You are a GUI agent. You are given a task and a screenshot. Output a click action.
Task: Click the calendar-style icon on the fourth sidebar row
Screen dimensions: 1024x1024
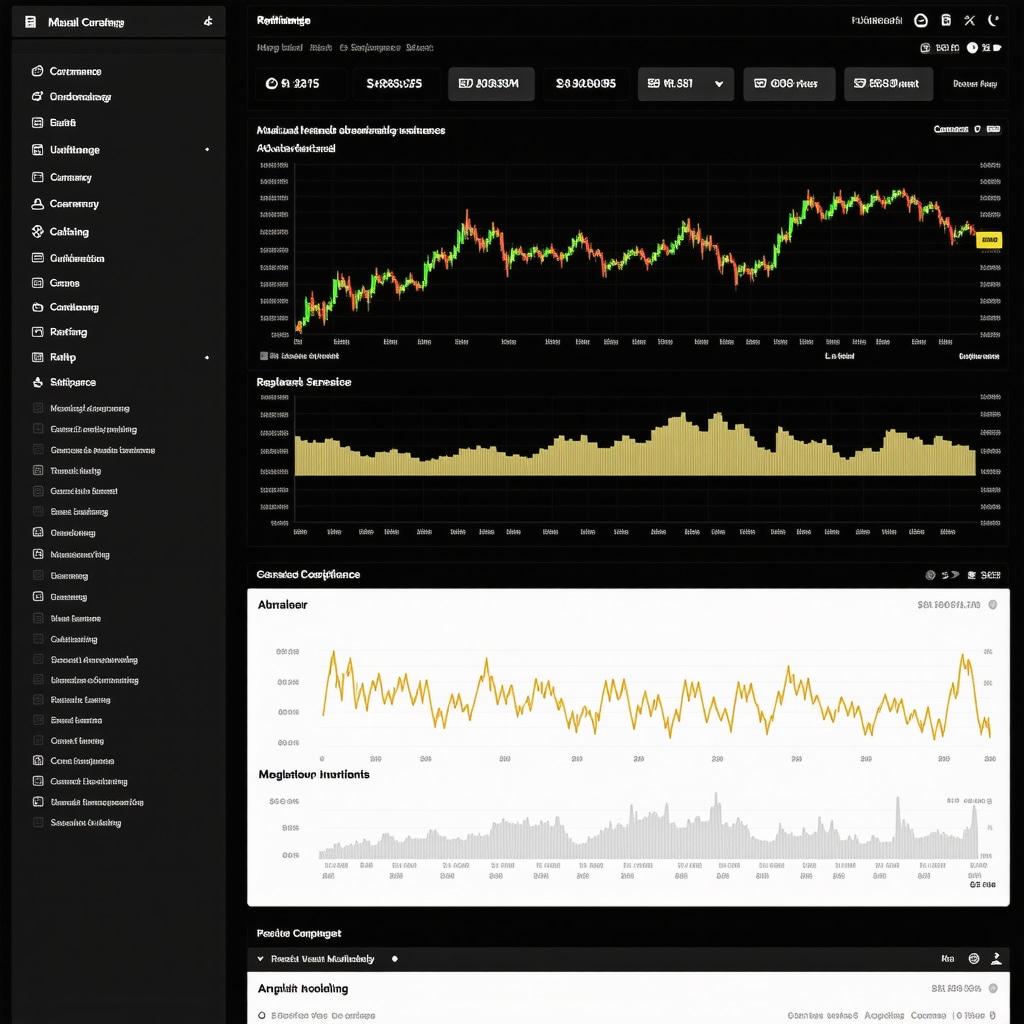tap(37, 150)
